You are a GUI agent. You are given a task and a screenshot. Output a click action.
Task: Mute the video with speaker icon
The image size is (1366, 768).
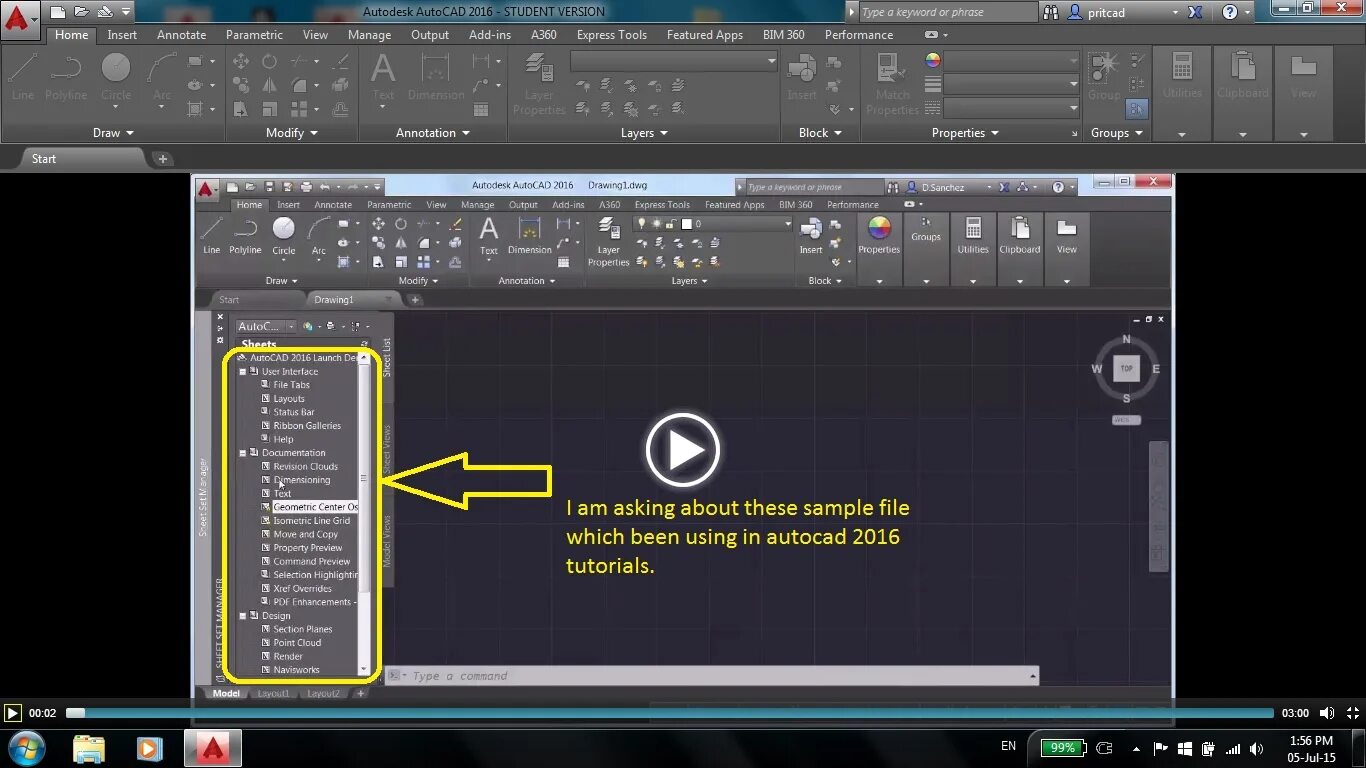point(1327,713)
